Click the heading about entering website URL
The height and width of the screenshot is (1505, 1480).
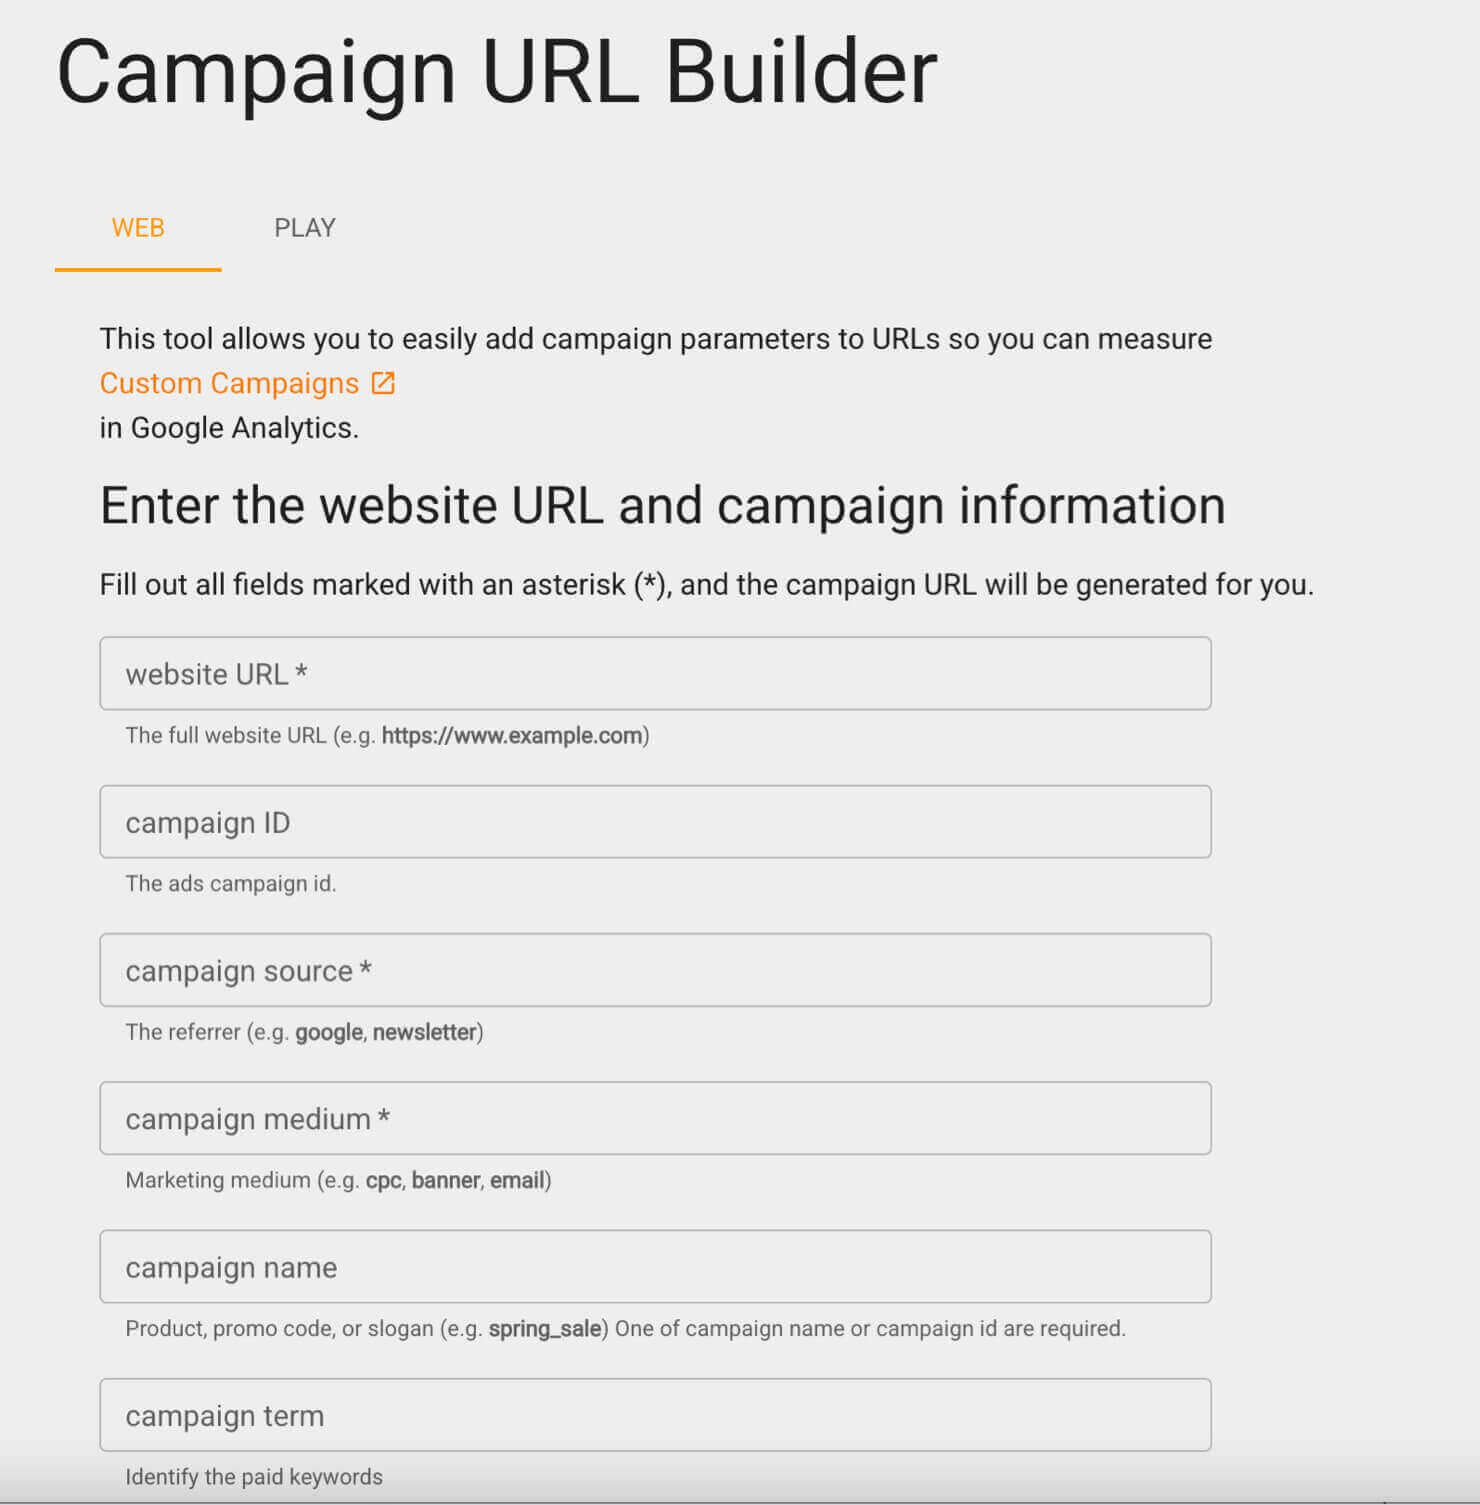click(662, 504)
